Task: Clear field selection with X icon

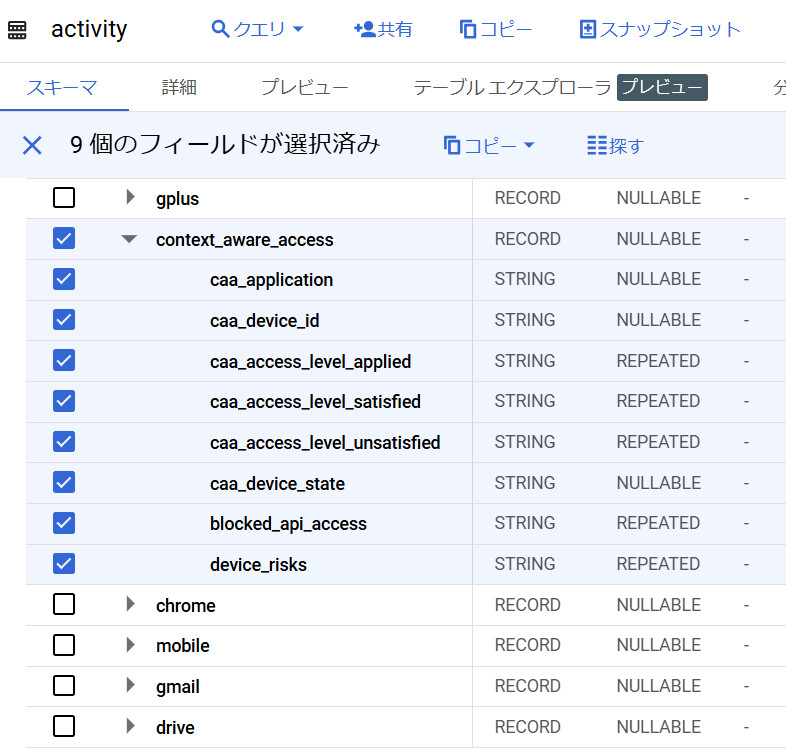Action: point(32,145)
